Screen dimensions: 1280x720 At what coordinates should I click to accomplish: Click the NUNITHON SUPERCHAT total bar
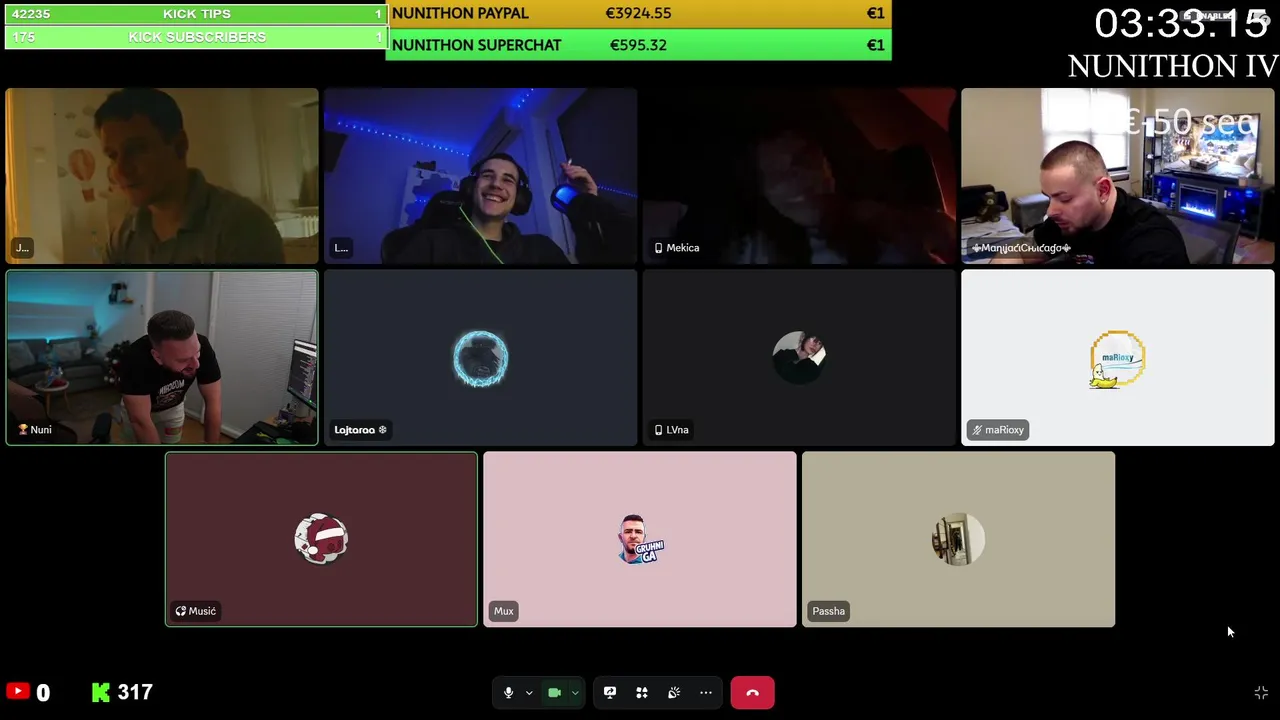tap(638, 45)
